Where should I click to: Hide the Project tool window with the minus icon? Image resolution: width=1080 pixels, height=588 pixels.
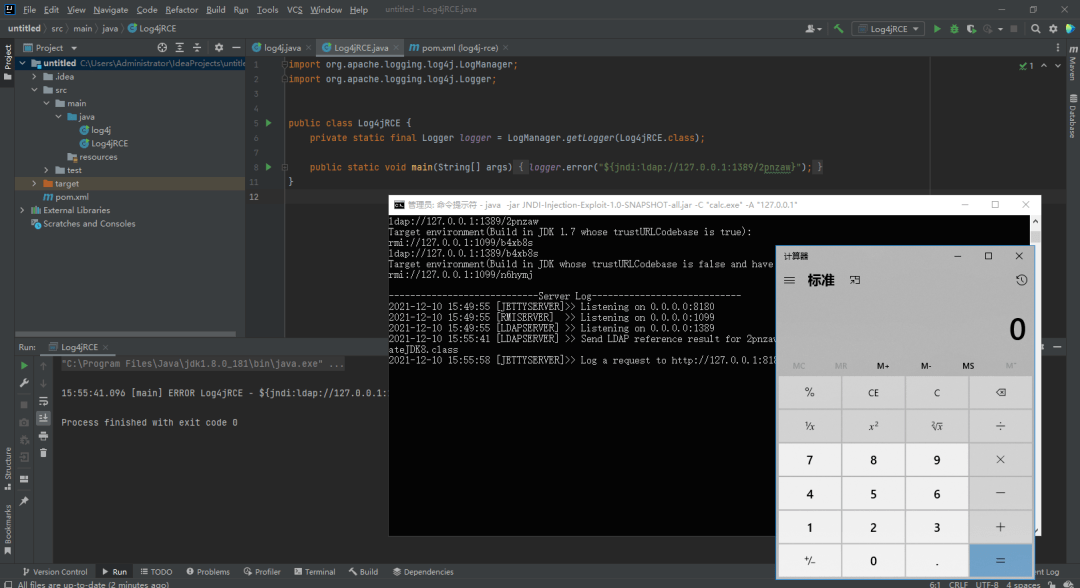coord(236,48)
